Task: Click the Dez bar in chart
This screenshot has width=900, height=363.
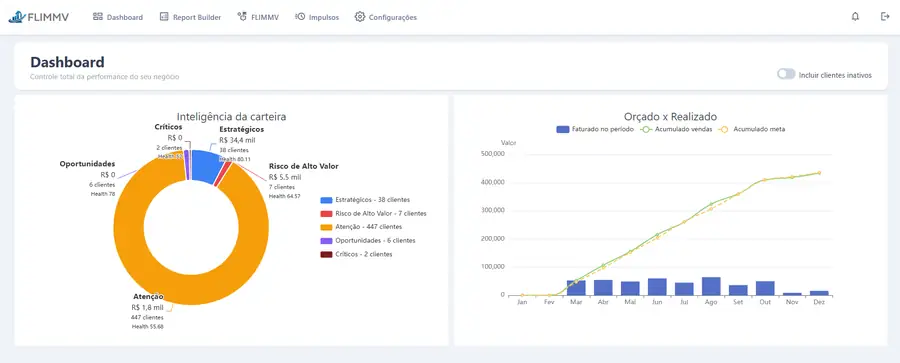Action: click(x=818, y=293)
